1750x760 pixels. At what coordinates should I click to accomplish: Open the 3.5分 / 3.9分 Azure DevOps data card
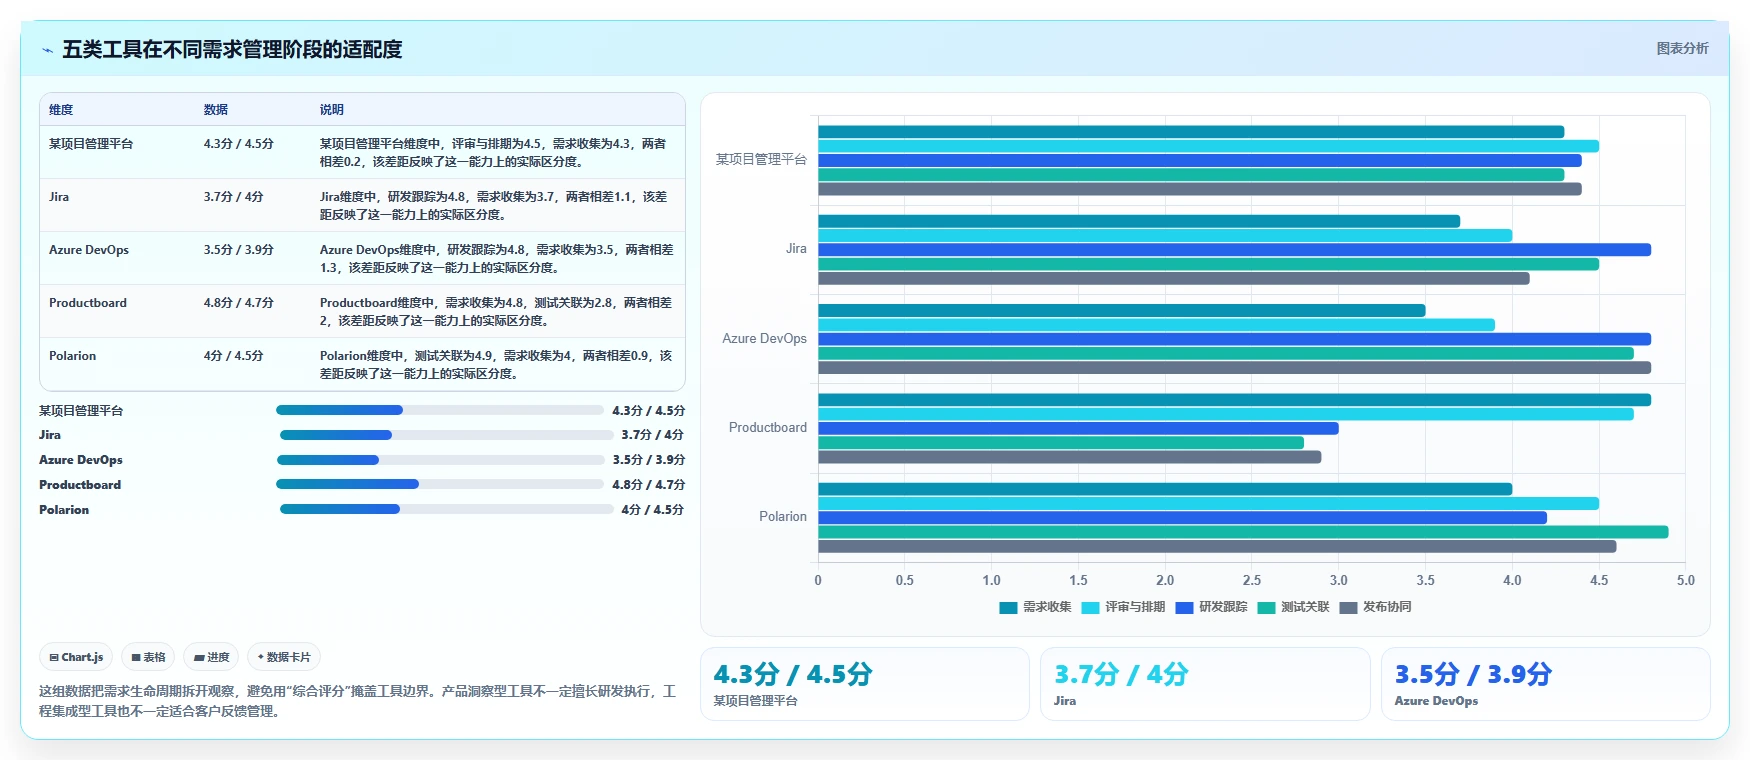(1546, 684)
